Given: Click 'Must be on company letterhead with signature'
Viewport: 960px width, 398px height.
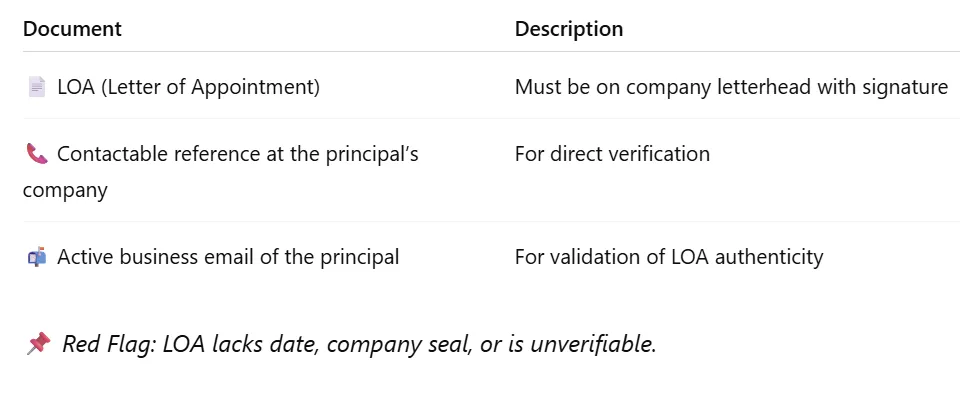Looking at the screenshot, I should click(731, 87).
